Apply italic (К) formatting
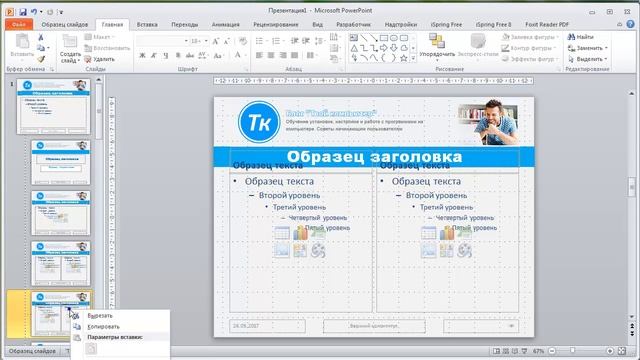 coord(154,56)
